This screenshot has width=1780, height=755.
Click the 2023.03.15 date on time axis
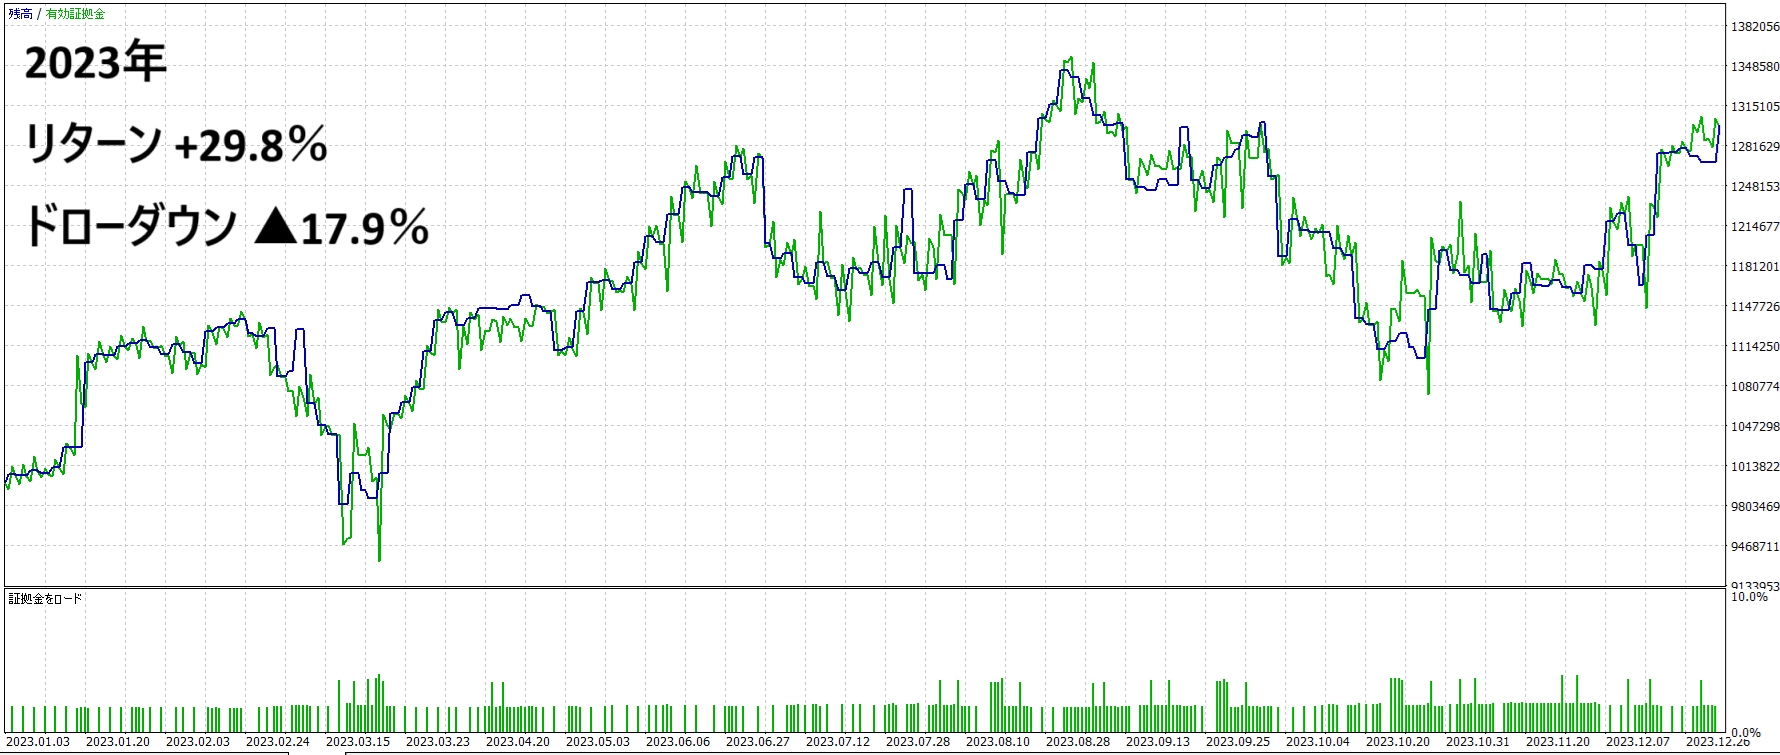[358, 742]
